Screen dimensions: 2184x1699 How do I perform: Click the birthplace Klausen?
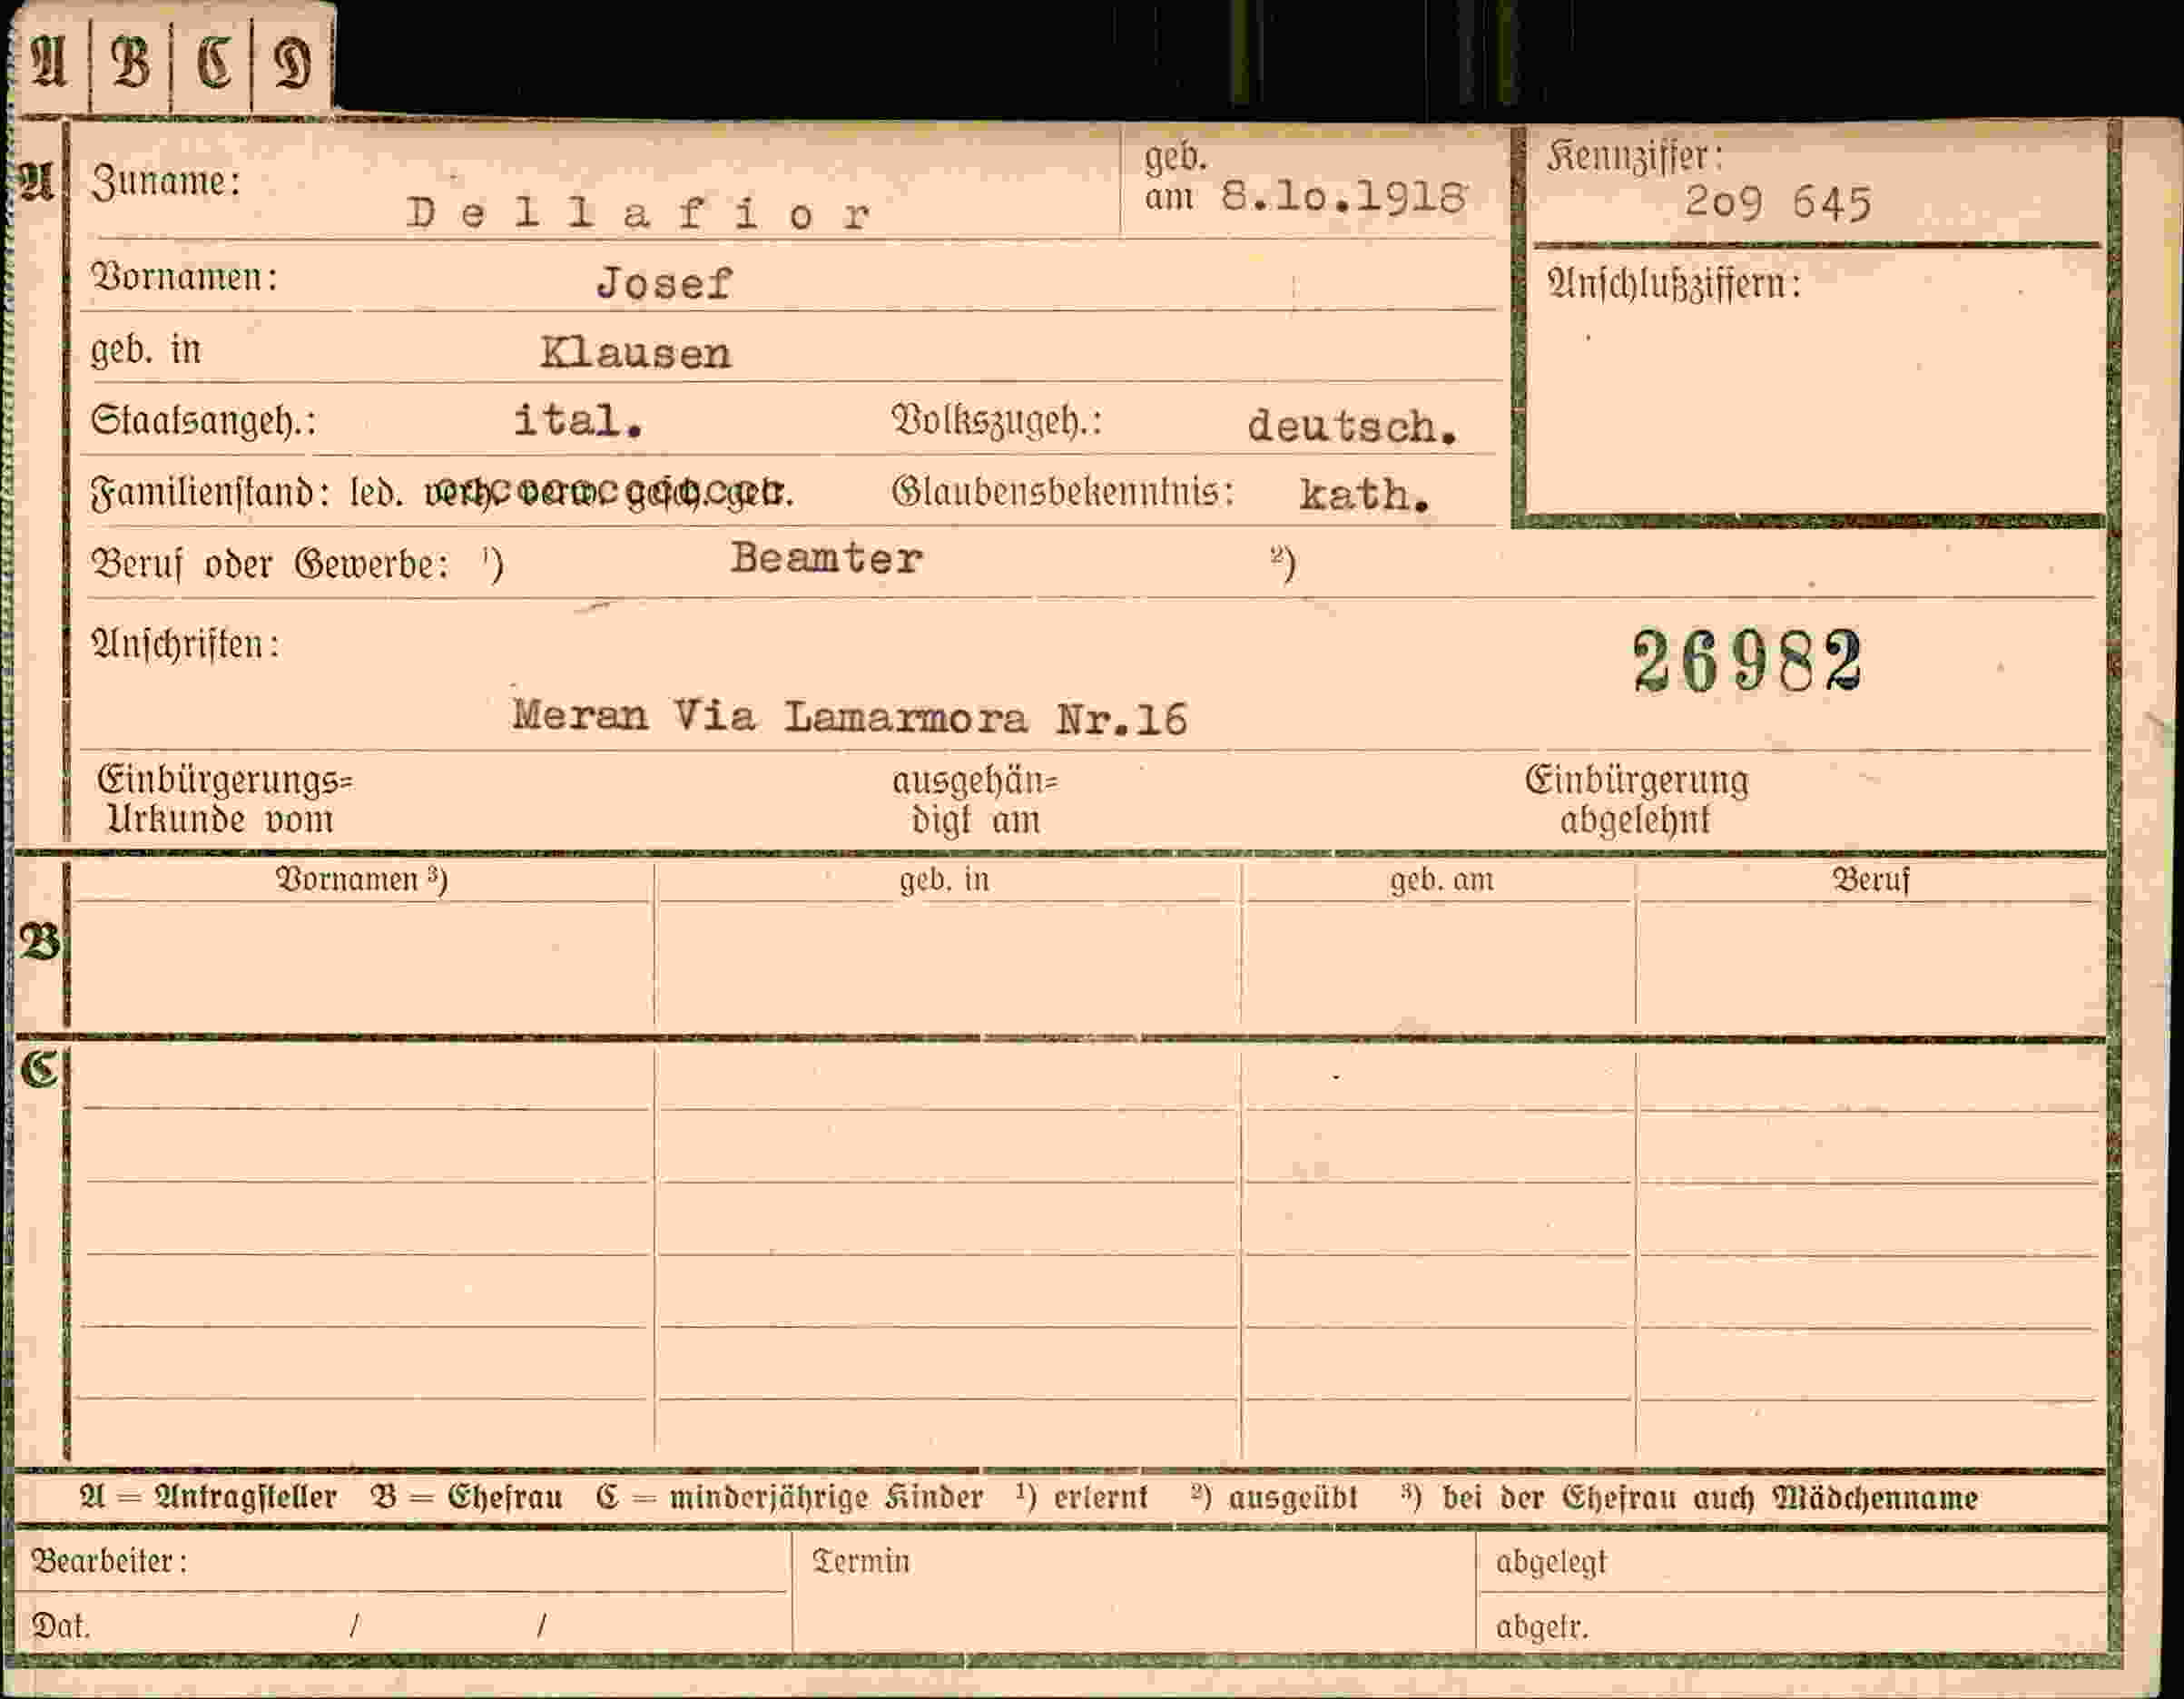[x=636, y=354]
